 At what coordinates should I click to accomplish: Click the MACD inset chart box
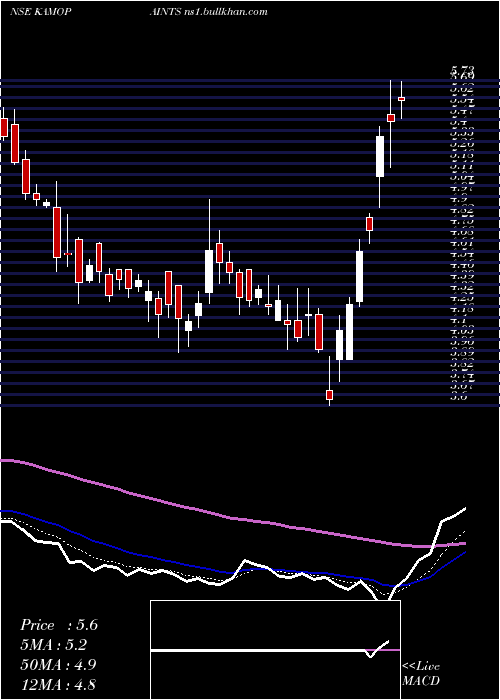coord(275,650)
